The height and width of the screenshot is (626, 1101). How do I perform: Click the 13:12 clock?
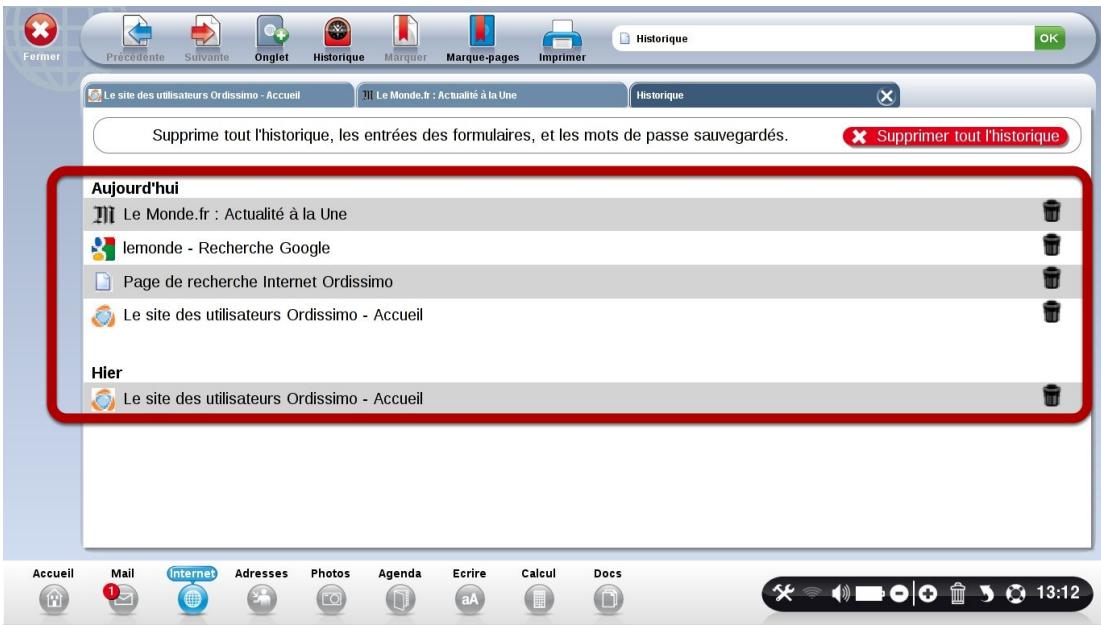1057,593
